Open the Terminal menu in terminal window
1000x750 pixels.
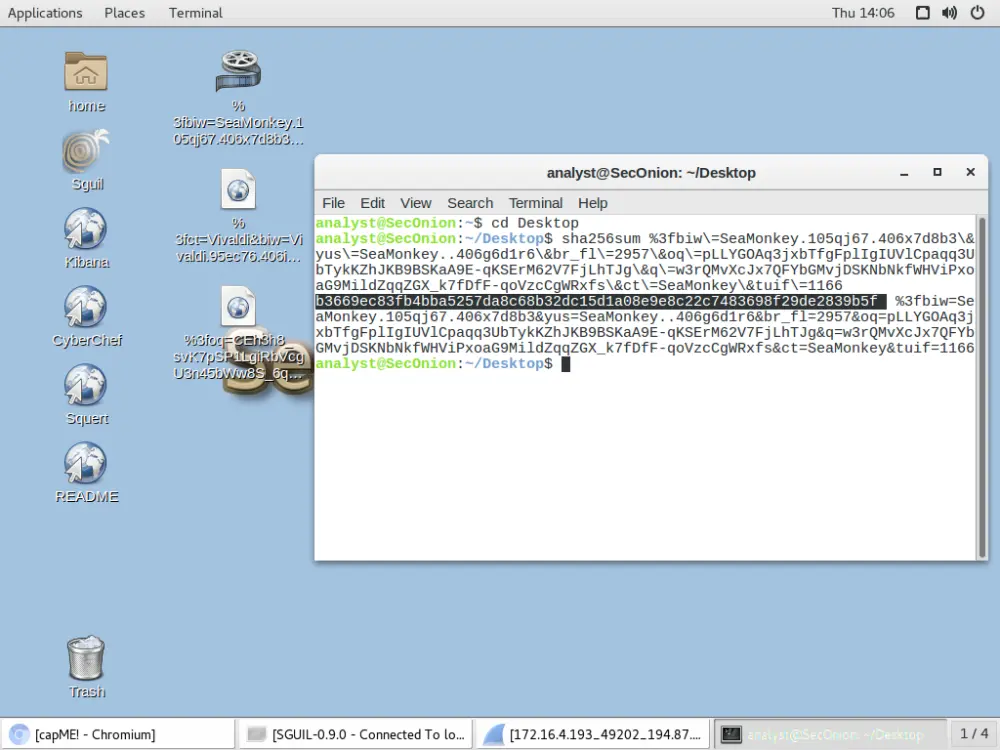[x=535, y=203]
